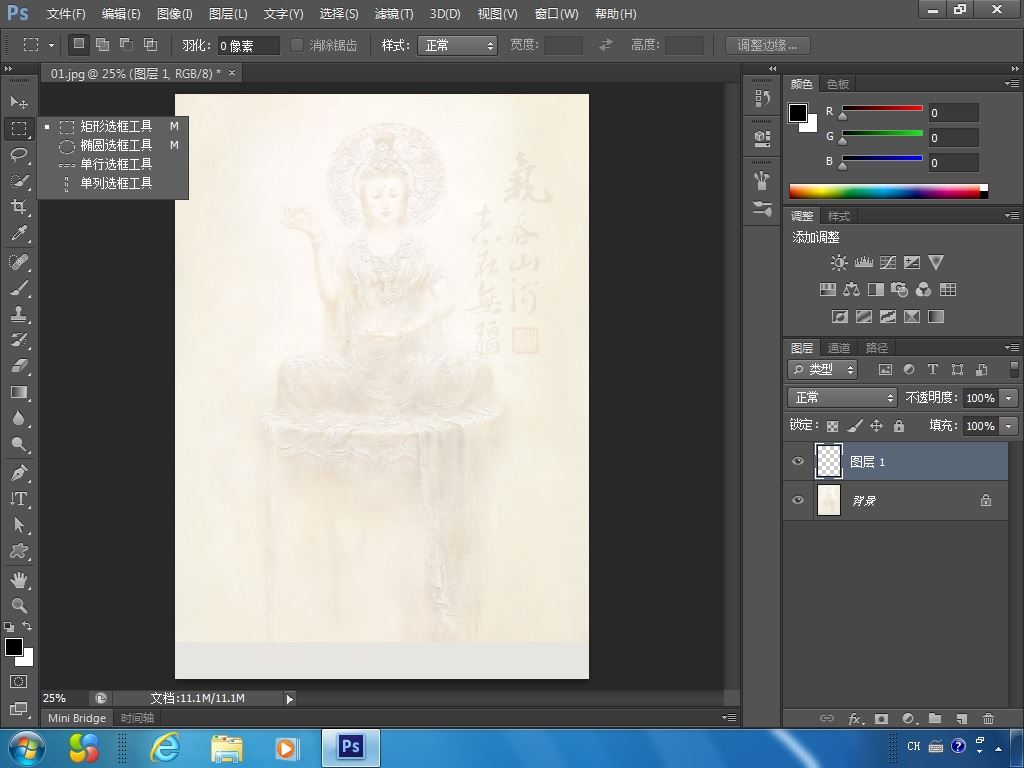Click the Add layer mask icon
Image resolution: width=1024 pixels, height=768 pixels.
pos(882,718)
